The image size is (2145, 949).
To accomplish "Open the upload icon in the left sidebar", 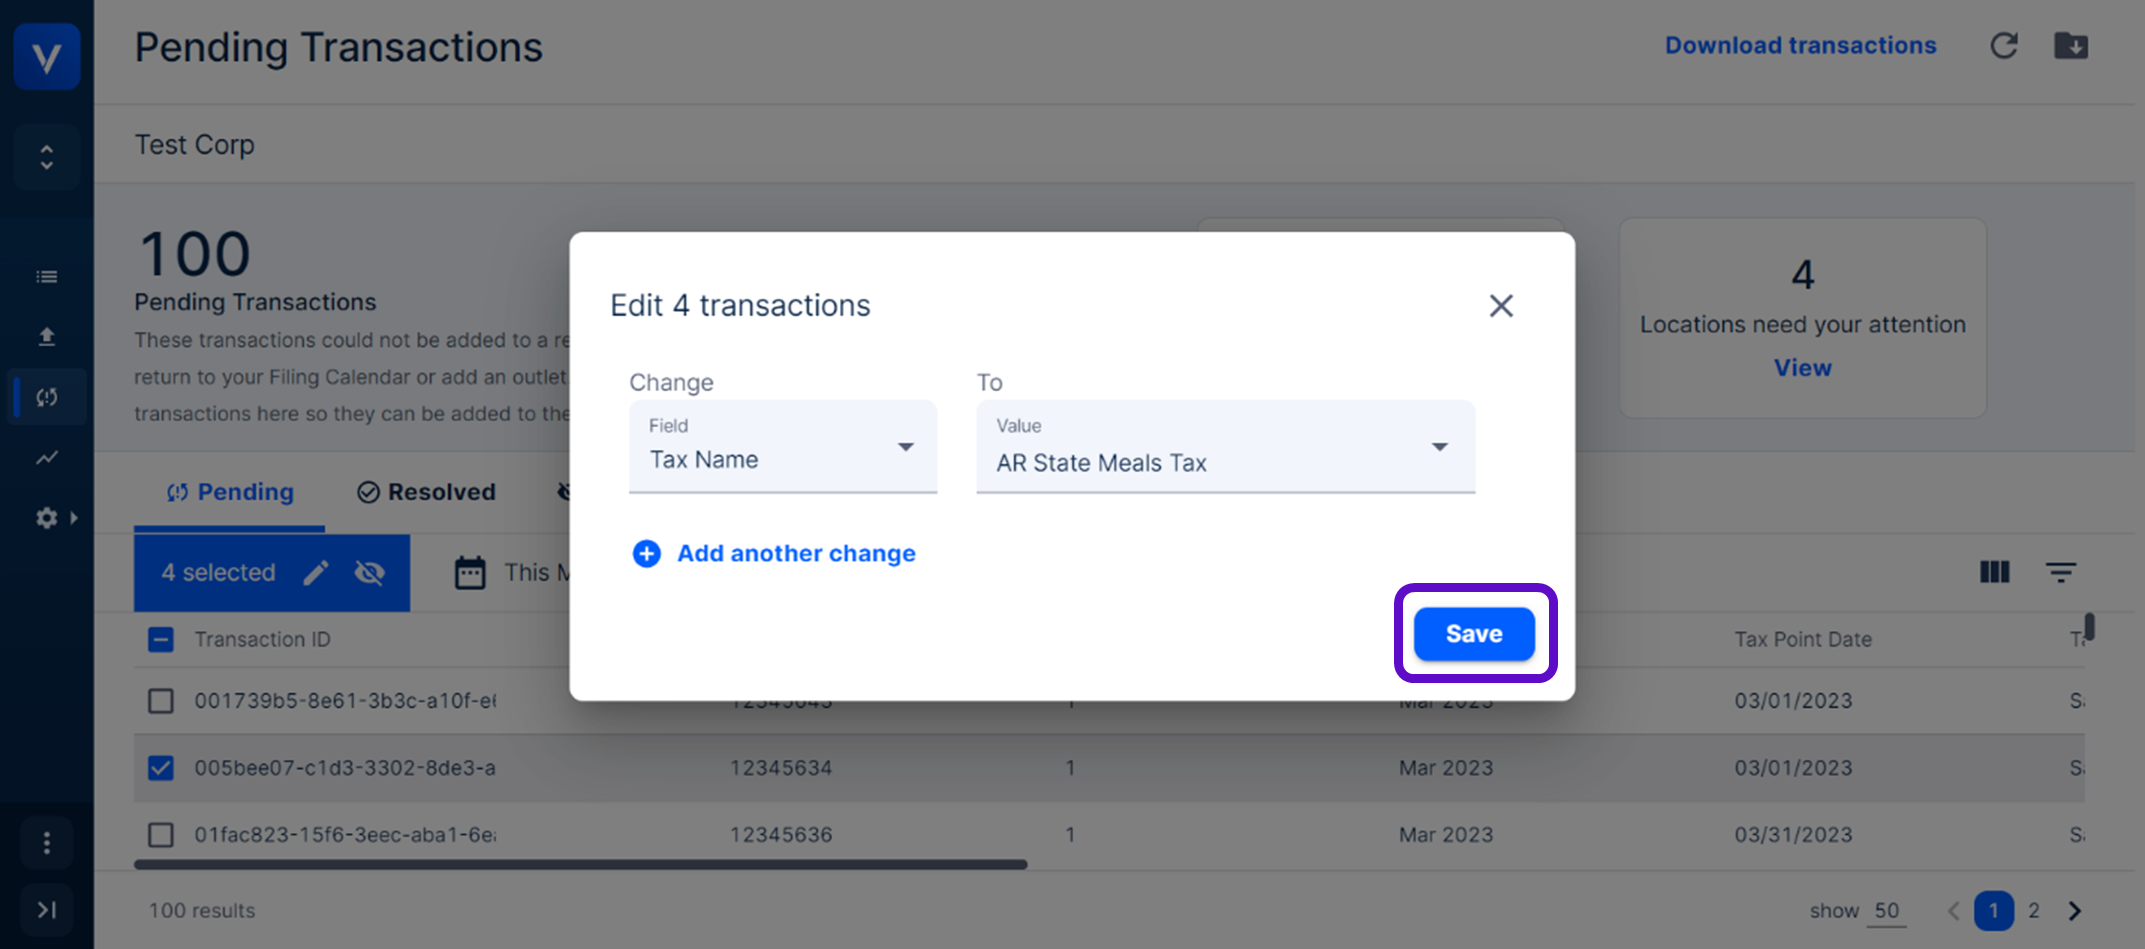I will point(46,337).
